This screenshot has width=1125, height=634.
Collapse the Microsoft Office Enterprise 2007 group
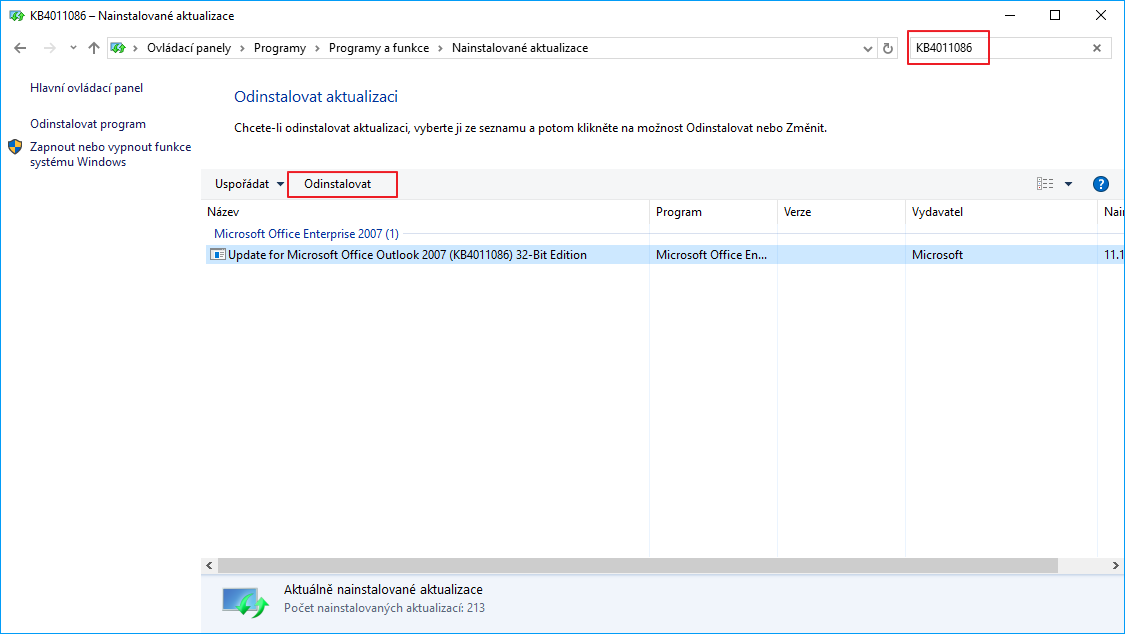pyautogui.click(x=306, y=234)
